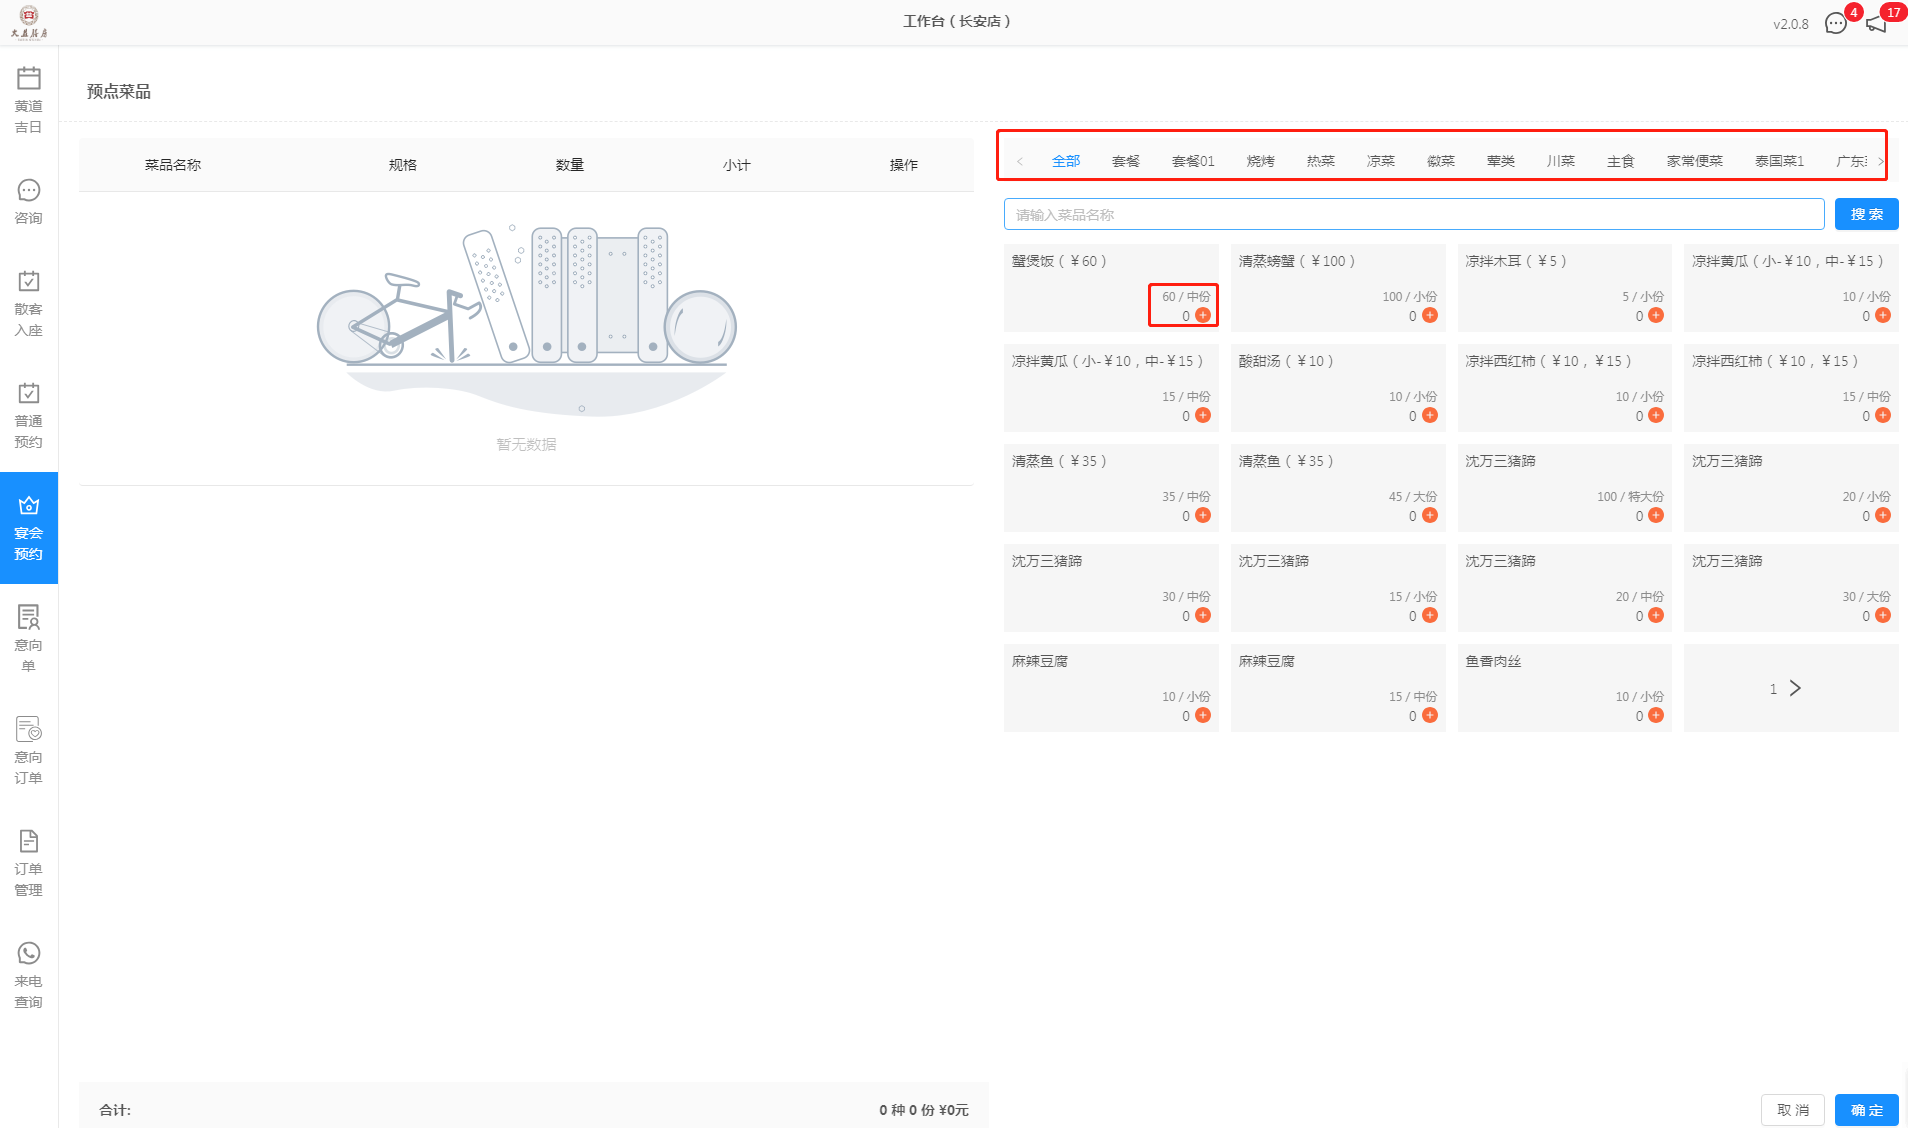This screenshot has height=1128, width=1908.
Task: Add 麻辣豆腐 10/小份 using its plus icon
Action: (x=1203, y=715)
